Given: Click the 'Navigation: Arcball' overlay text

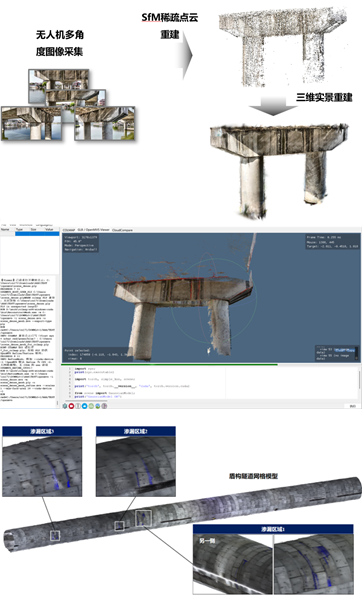Looking at the screenshot, I should (81, 249).
